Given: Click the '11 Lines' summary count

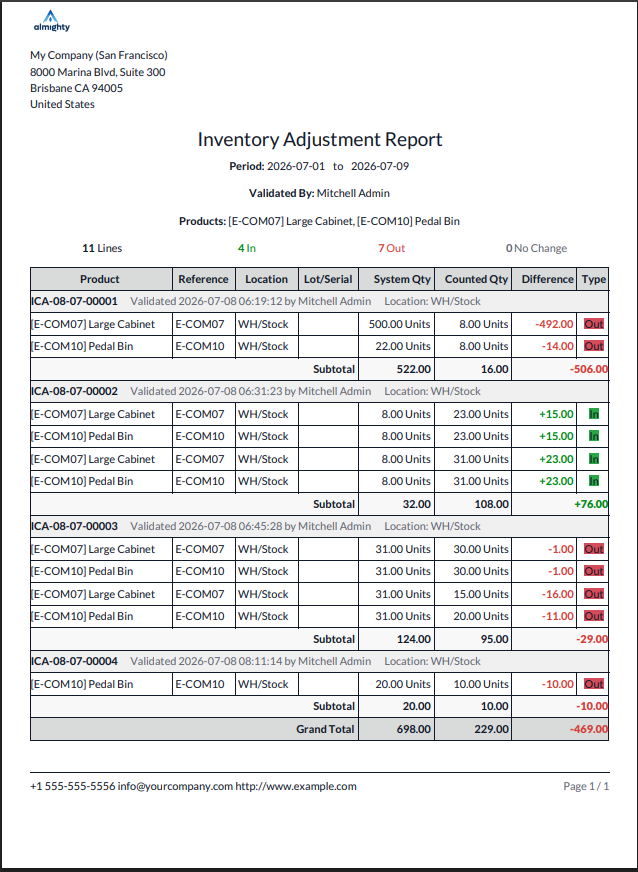Looking at the screenshot, I should coord(102,248).
